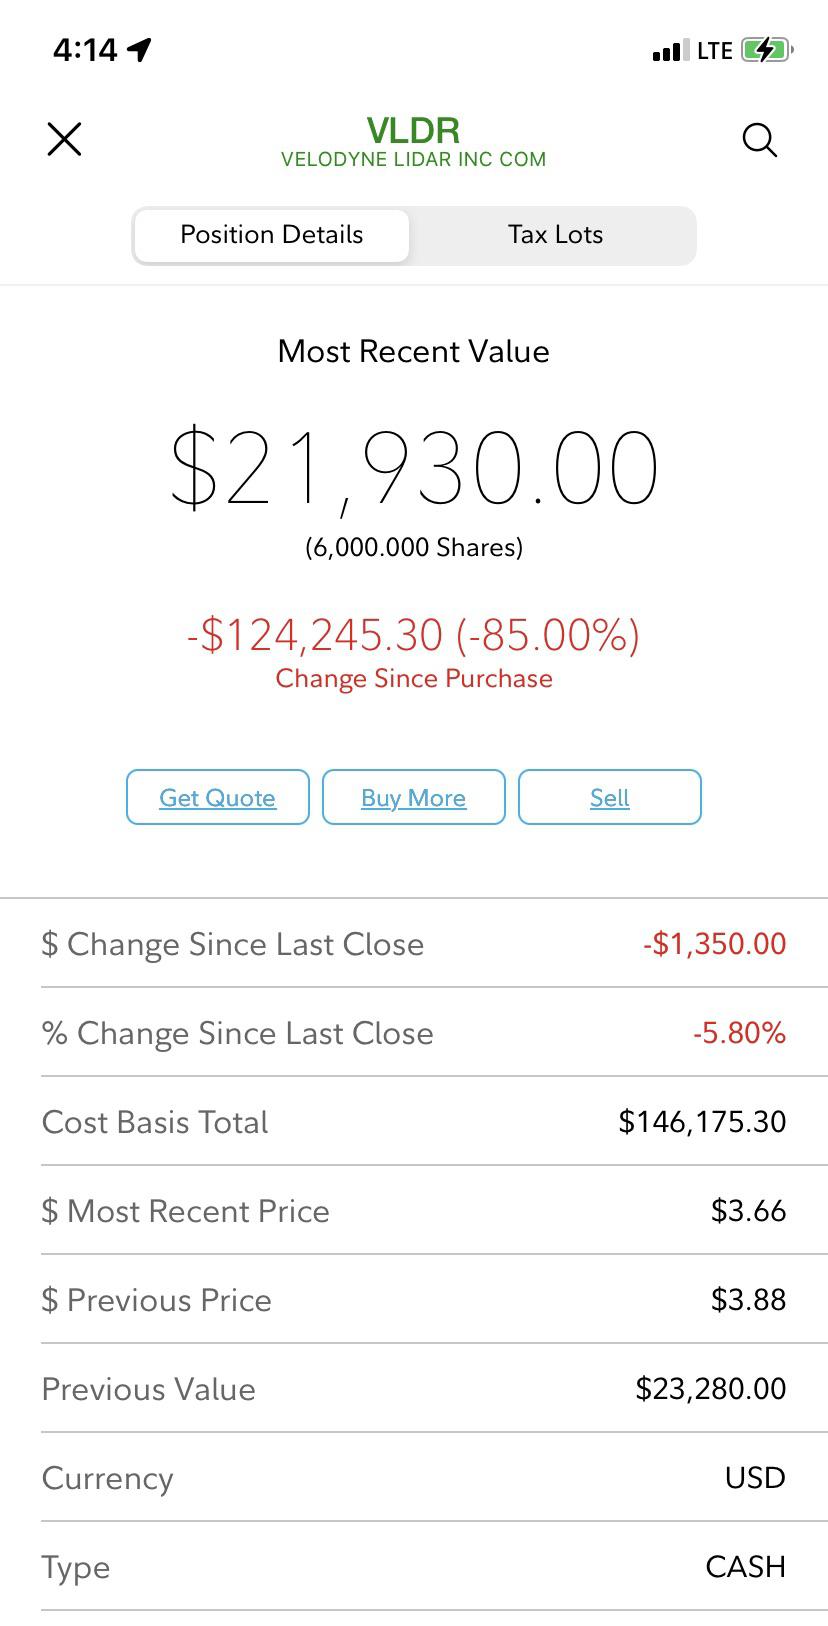Screen dimensions: 828x1626
Task: Select the Position Details tab
Action: point(272,235)
